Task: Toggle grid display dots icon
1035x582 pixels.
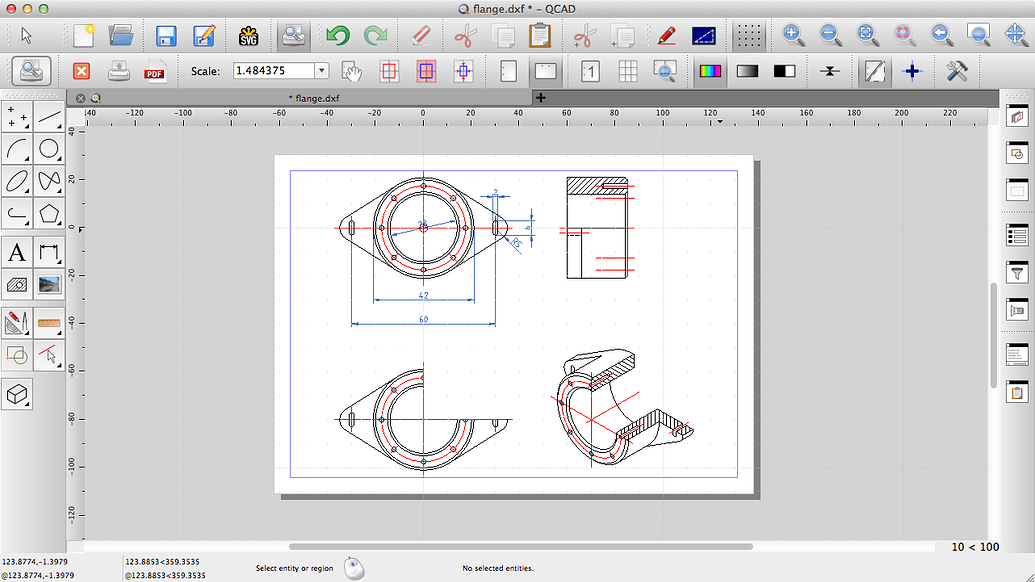Action: coord(749,35)
